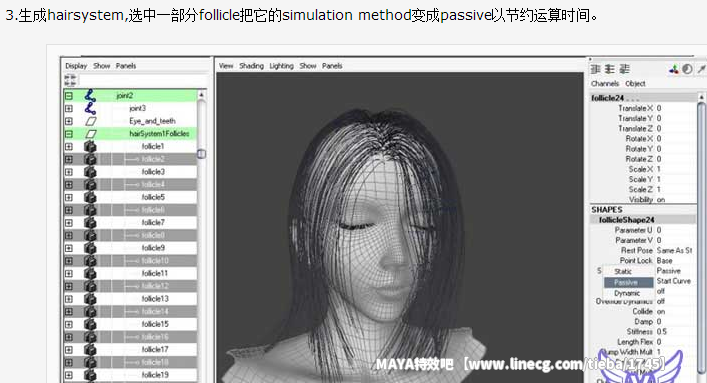Click the Eye_and_teeth mesh icon
This screenshot has height=383, width=707.
pos(91,121)
